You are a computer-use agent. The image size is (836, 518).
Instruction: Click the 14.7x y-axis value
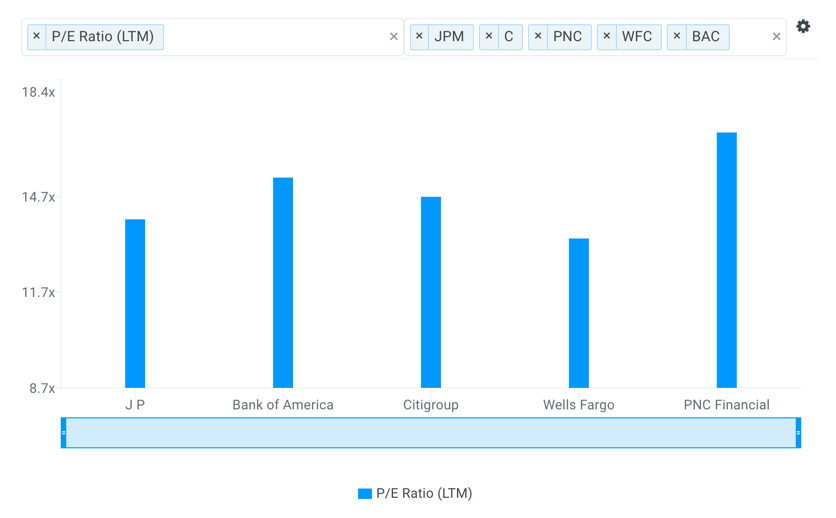click(38, 197)
